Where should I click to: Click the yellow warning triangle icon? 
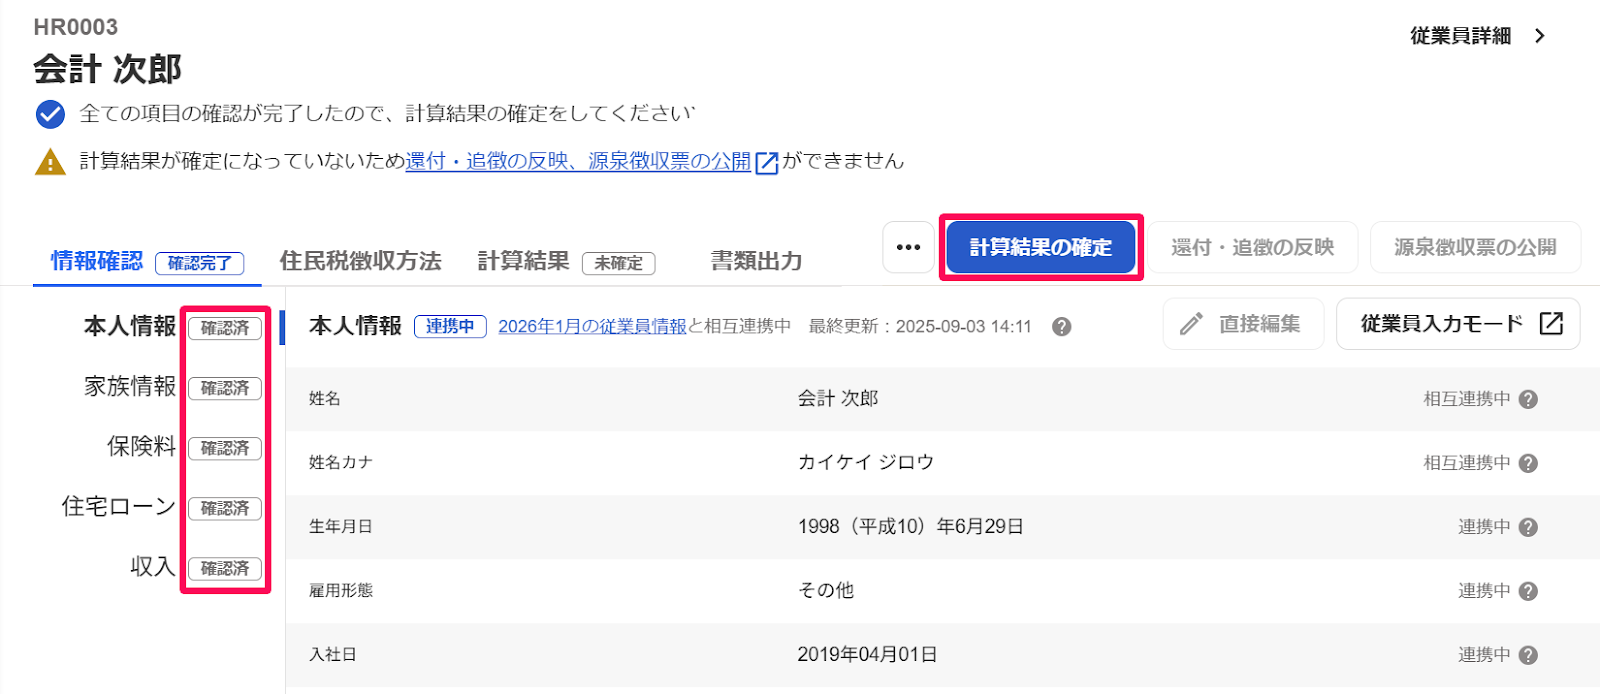coord(50,162)
